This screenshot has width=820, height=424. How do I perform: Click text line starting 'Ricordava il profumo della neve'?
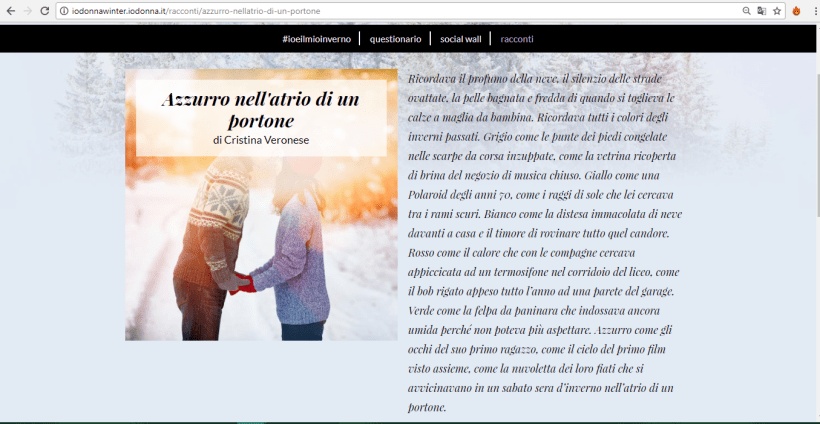pos(535,79)
